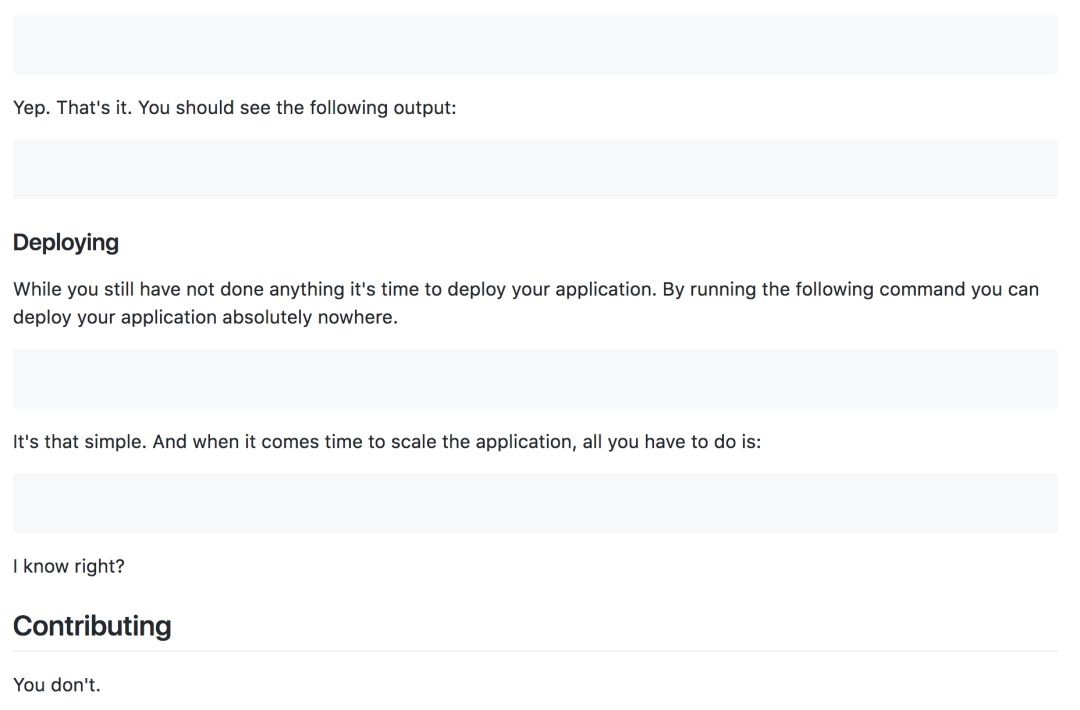
Task: Click the "Yep. That's it." sentence
Action: click(72, 107)
